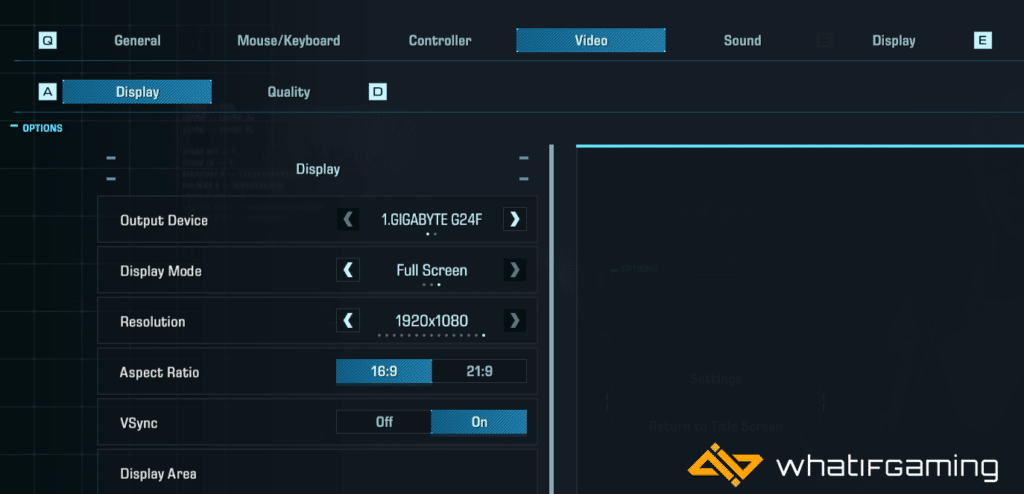Click right arrow beside Resolution

click(x=514, y=321)
